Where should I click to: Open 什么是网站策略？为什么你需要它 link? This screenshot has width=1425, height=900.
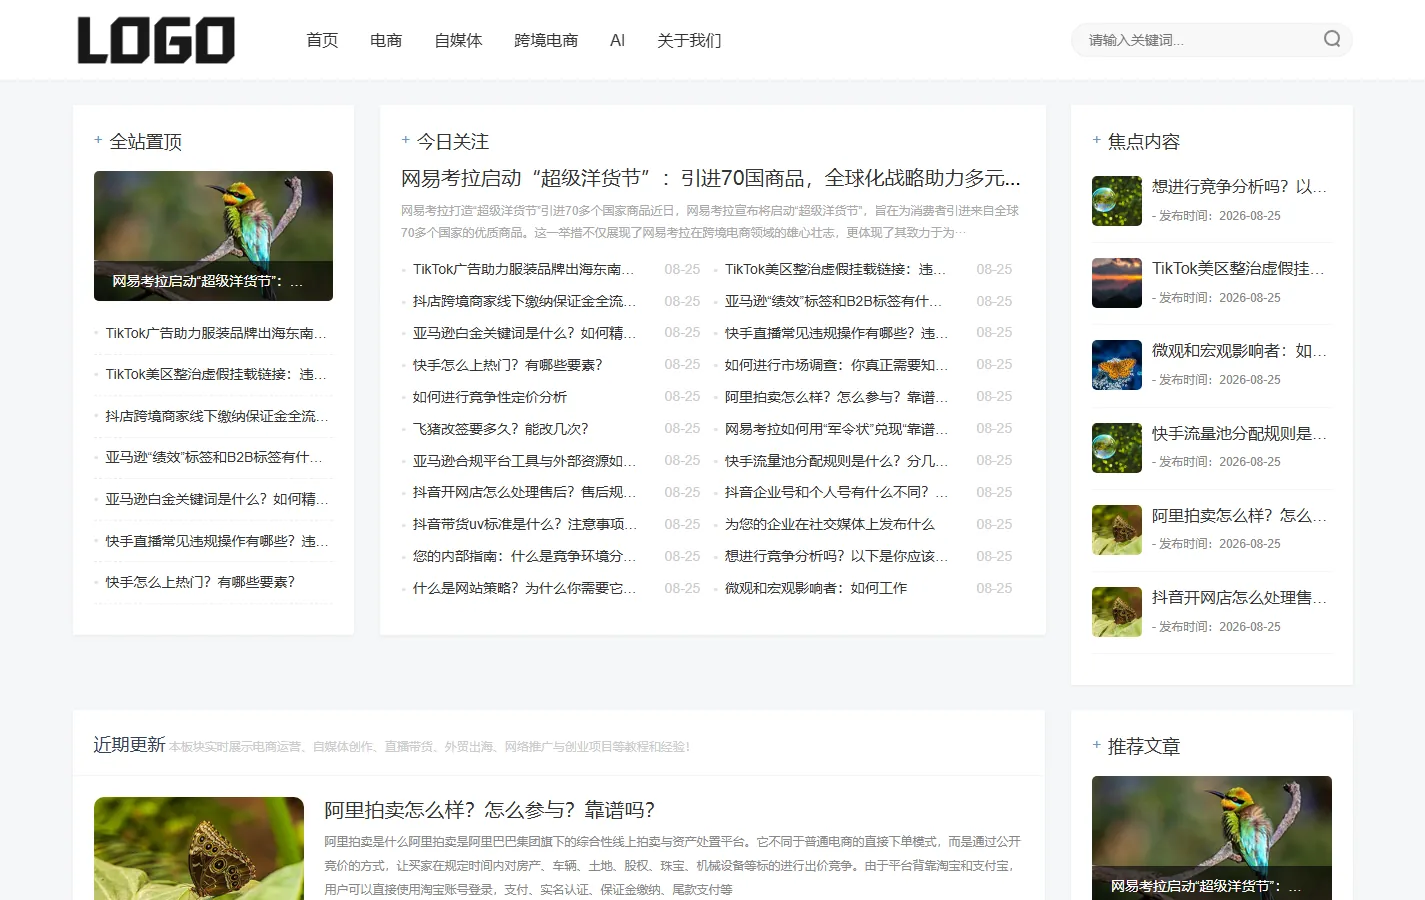pyautogui.click(x=524, y=588)
